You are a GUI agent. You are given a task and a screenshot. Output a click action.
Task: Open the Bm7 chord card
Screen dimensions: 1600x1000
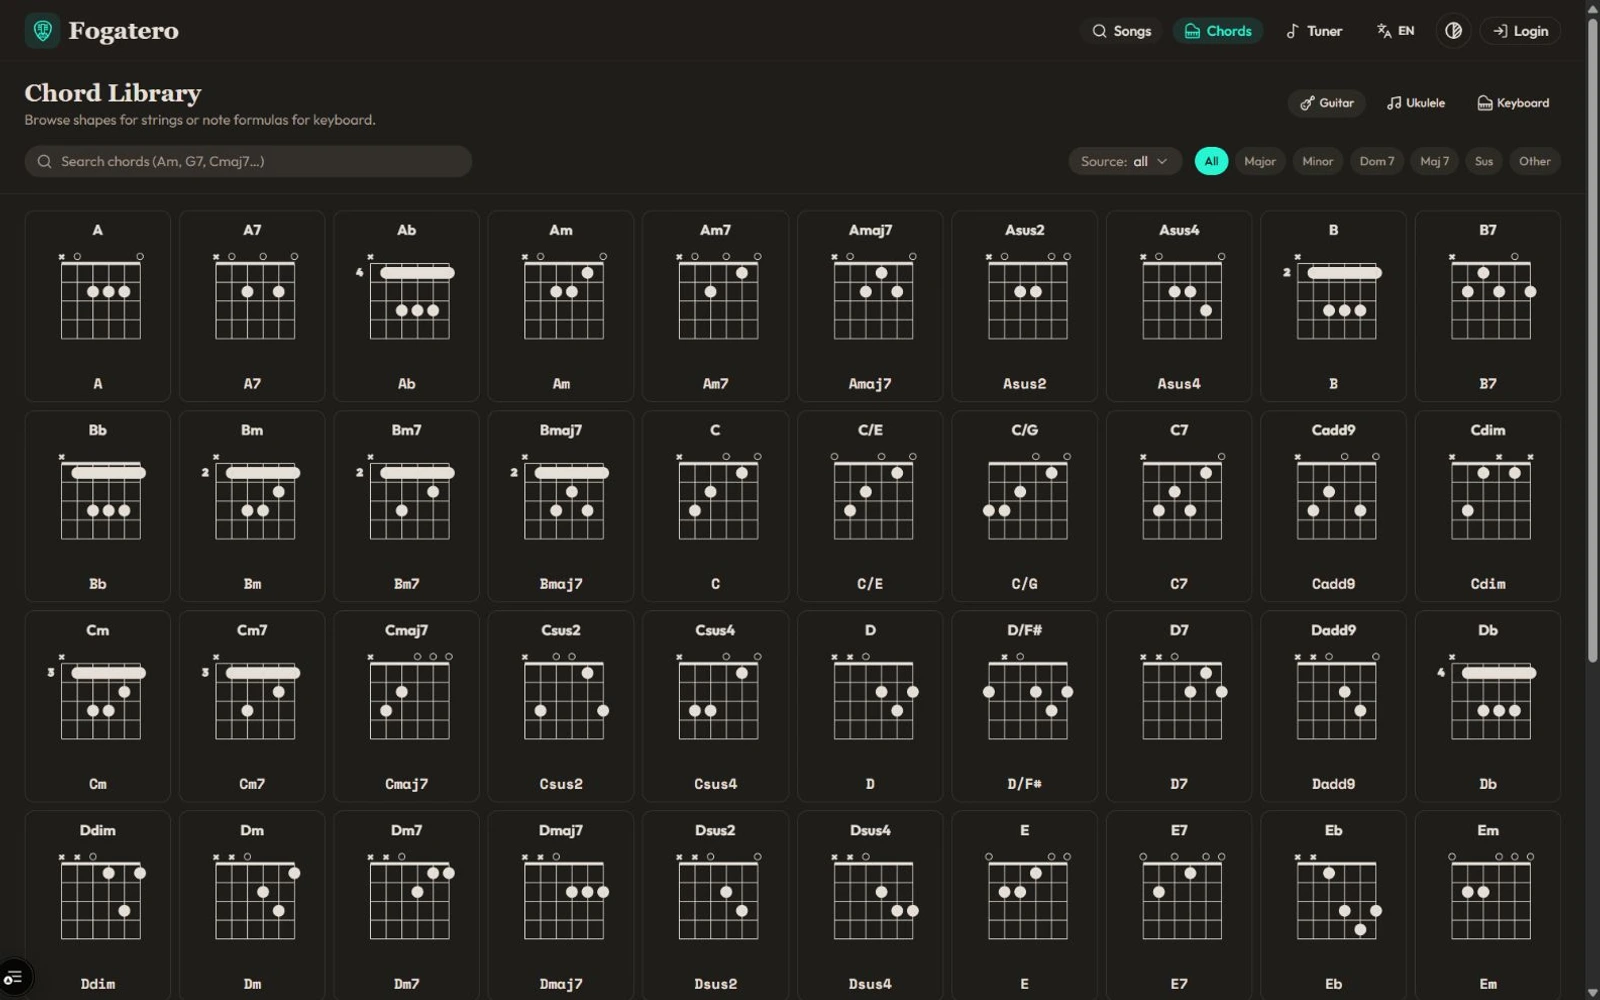(x=406, y=506)
